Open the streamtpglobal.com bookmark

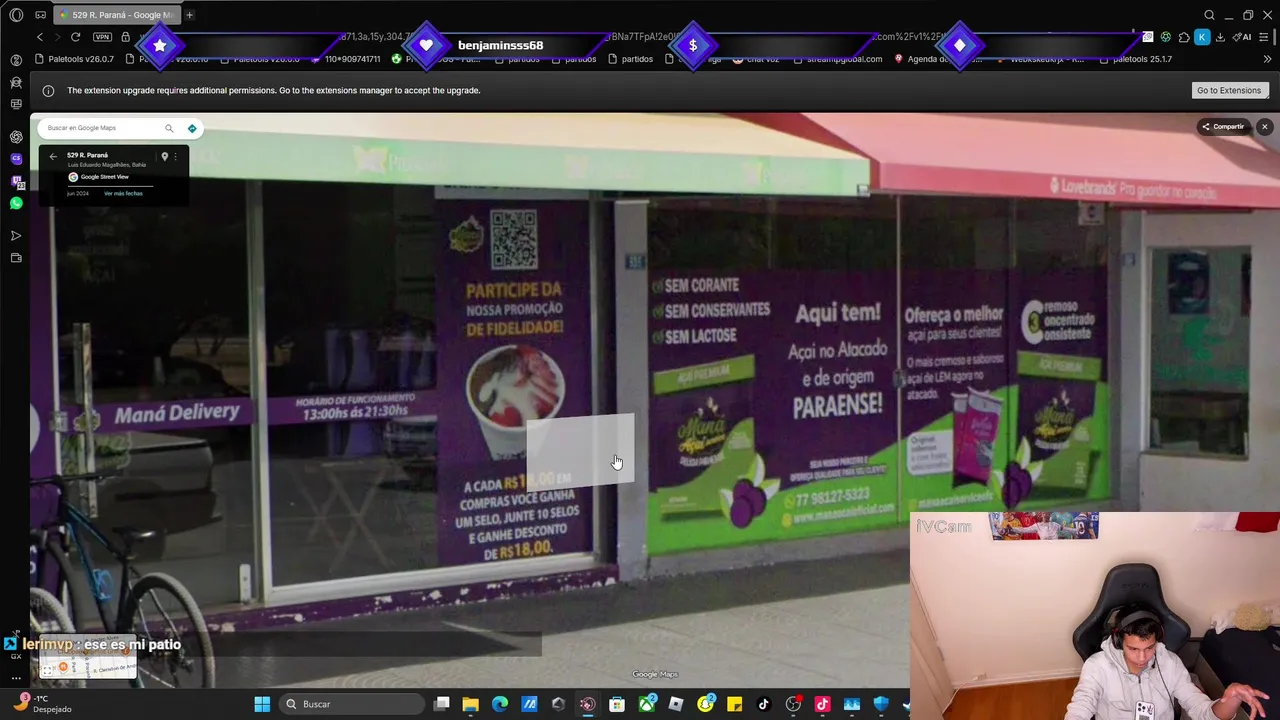838,59
